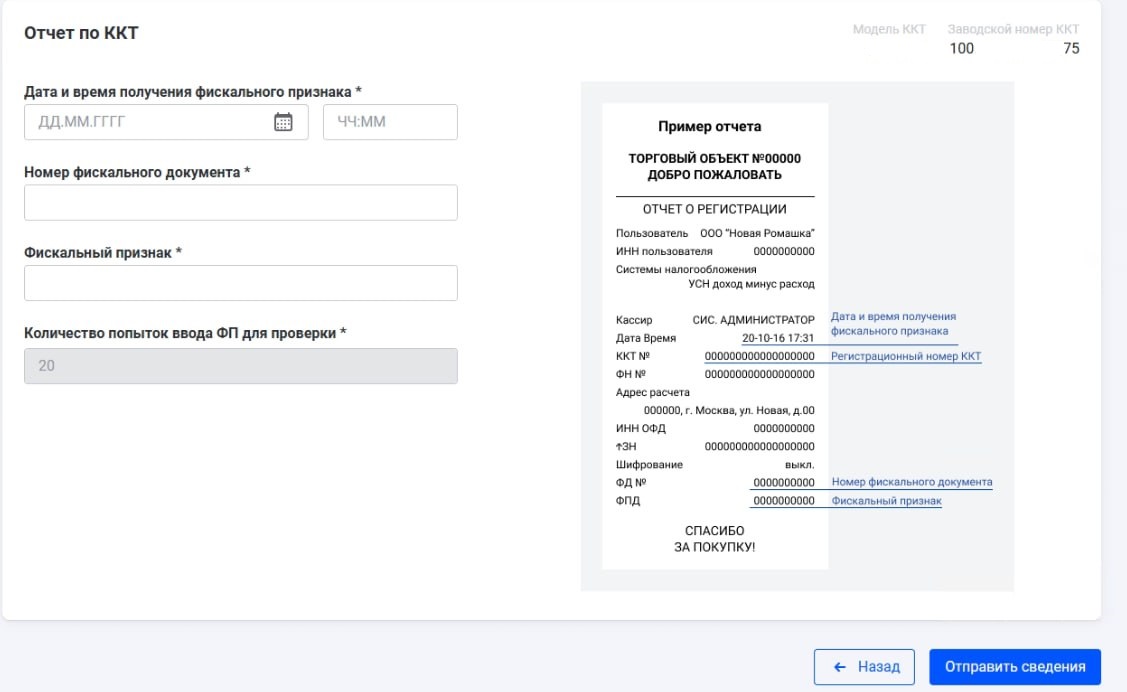Click the disabled attempts field showing 20
This screenshot has width=1127, height=692.
(x=240, y=366)
